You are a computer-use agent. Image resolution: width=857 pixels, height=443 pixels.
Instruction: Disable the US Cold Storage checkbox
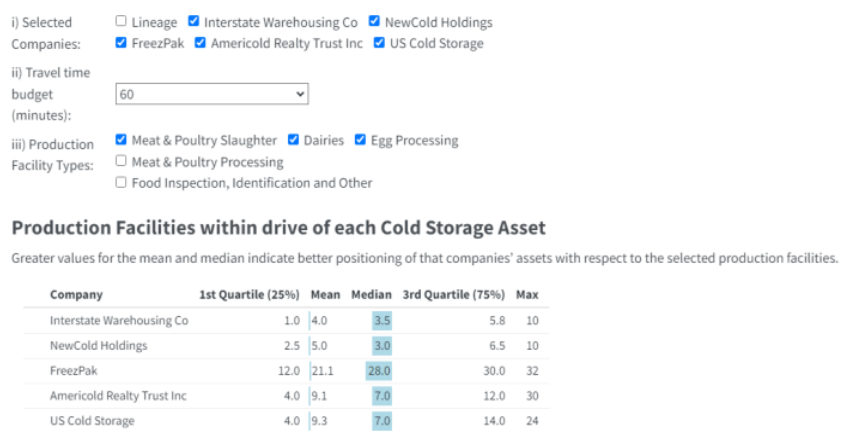380,43
